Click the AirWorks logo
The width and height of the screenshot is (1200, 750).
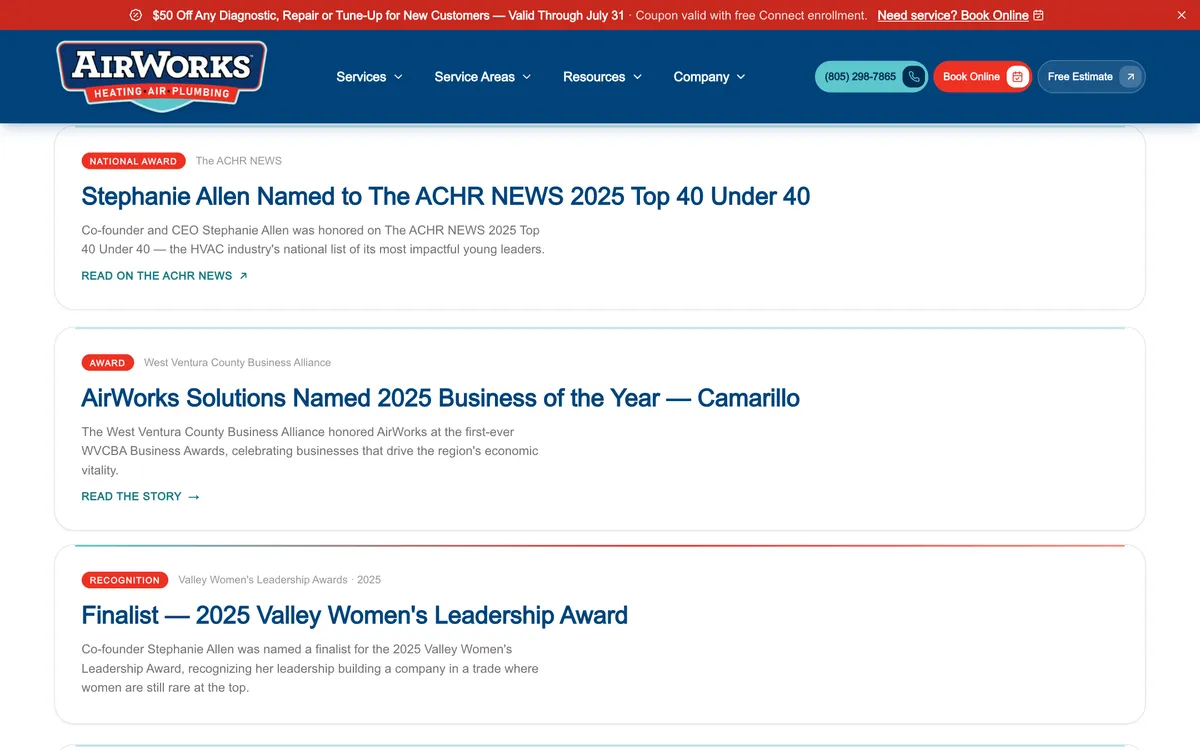161,76
